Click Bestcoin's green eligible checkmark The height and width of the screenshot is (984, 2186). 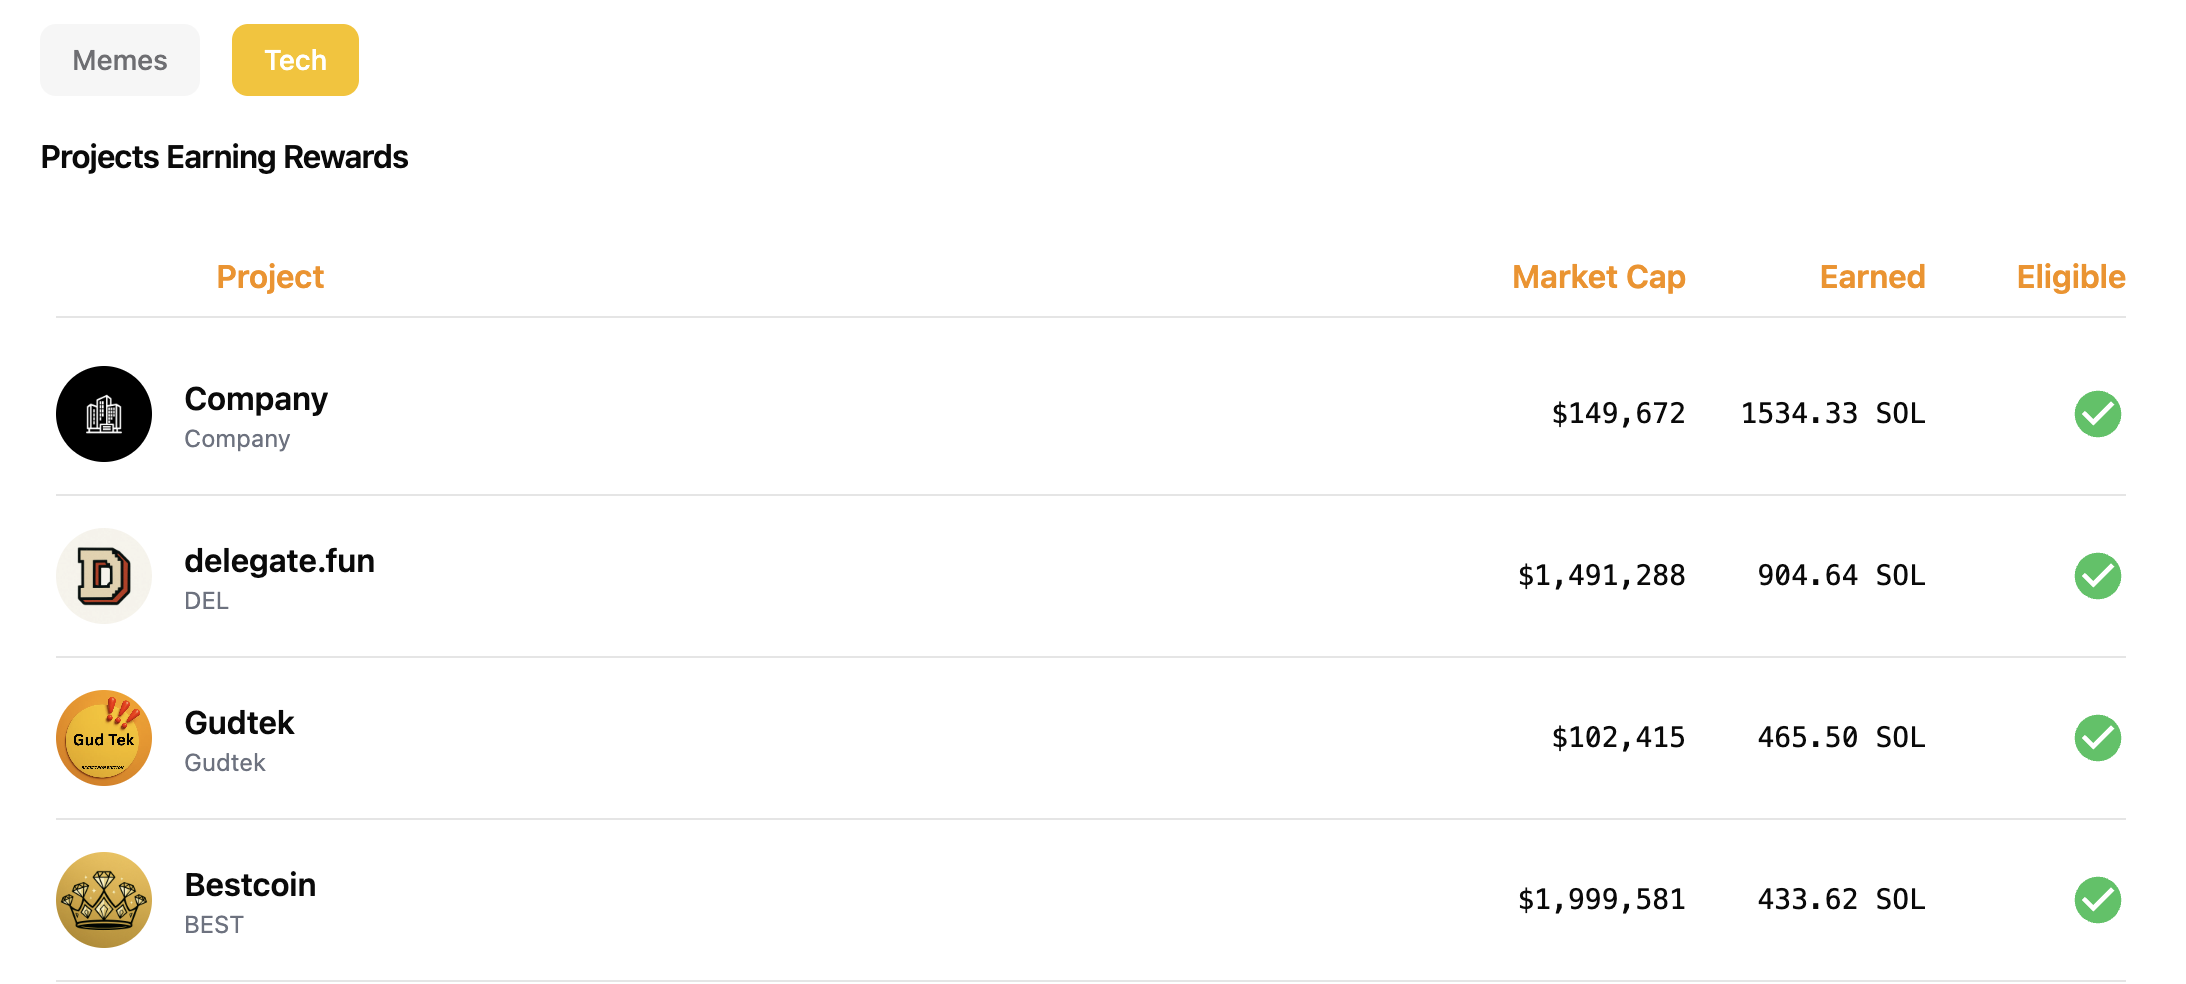coord(2098,900)
